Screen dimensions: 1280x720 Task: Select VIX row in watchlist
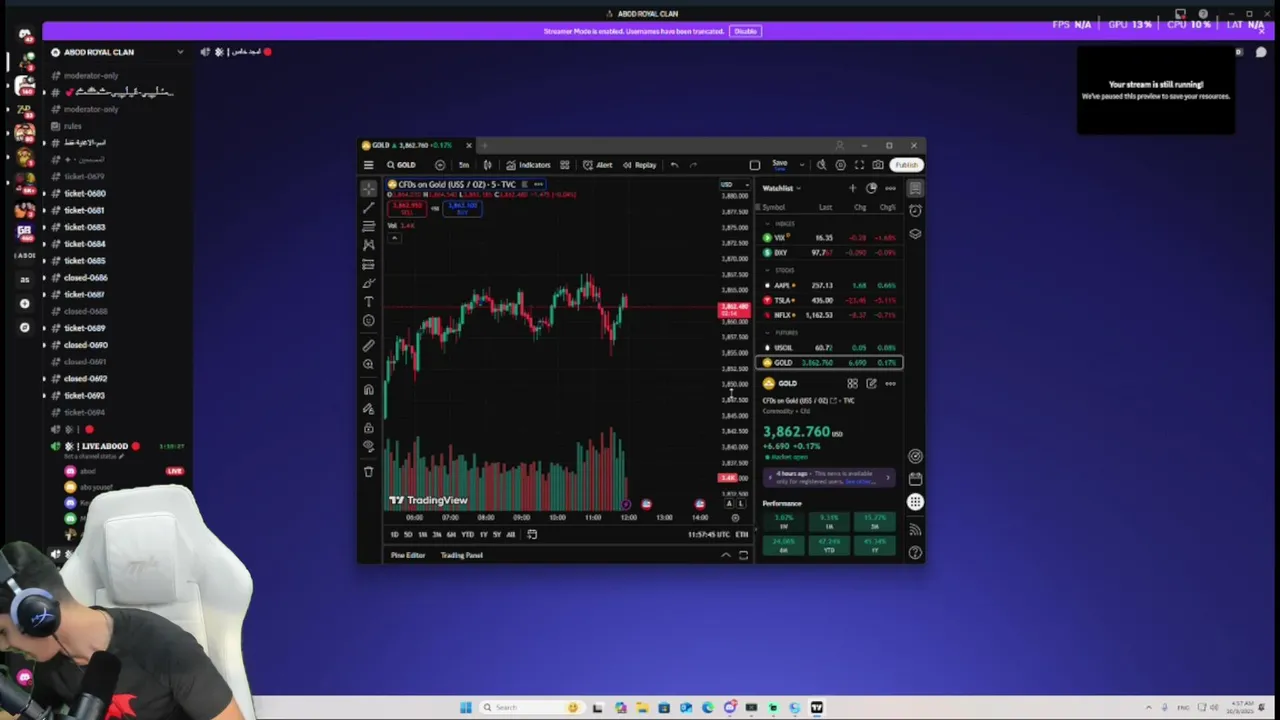click(x=831, y=238)
